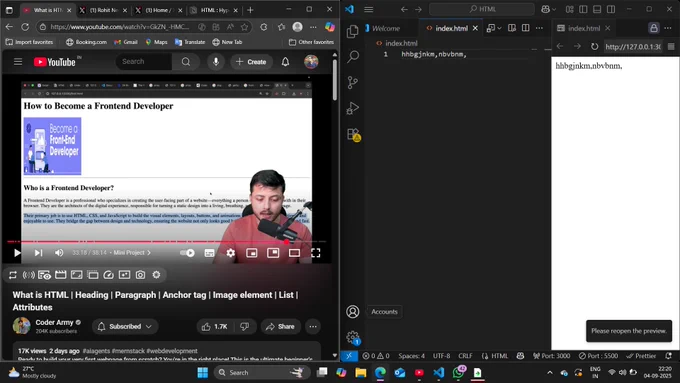Viewport: 680px width, 383px height.
Task: Toggle VS Code secondary side bar layout
Action: pyautogui.click(x=611, y=9)
